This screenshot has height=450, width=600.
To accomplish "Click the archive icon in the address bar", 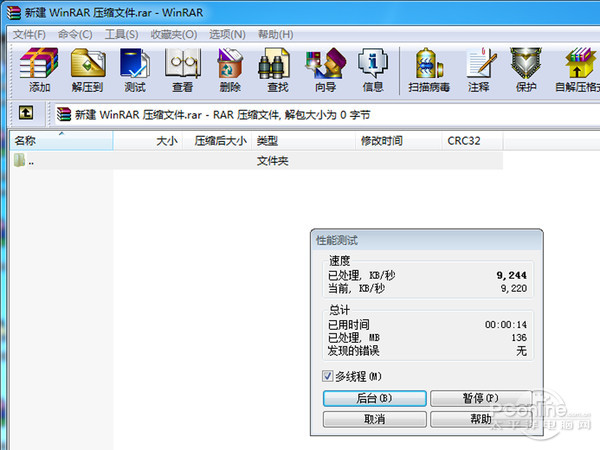I will point(64,114).
